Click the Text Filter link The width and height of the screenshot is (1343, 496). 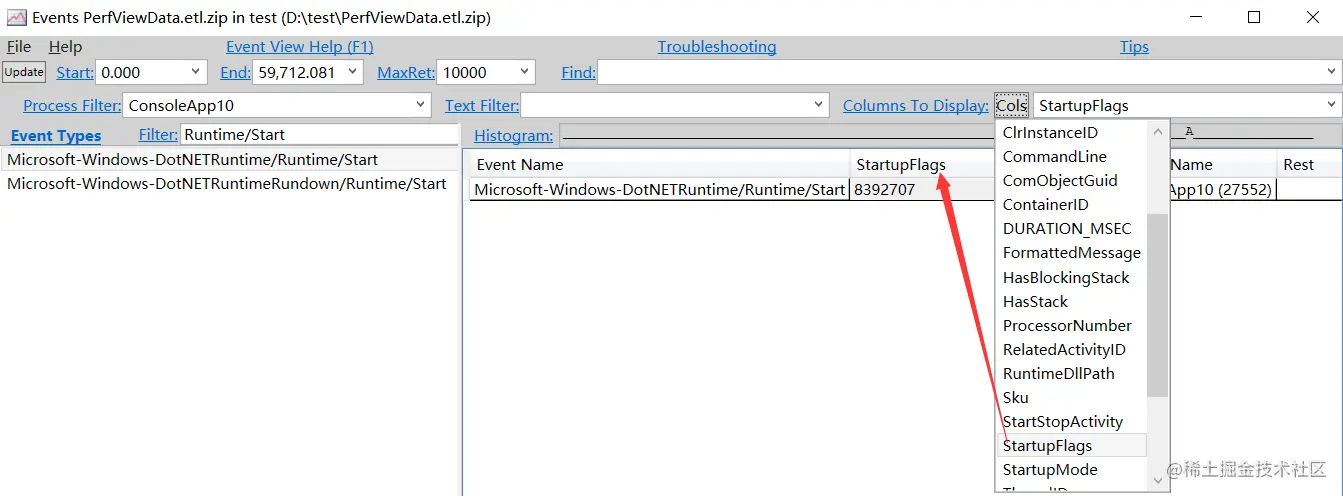(x=482, y=105)
